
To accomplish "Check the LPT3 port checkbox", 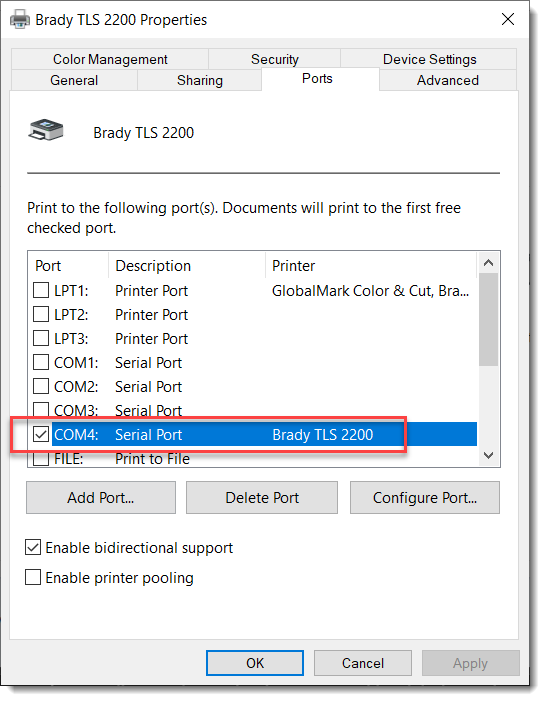I will [x=41, y=338].
